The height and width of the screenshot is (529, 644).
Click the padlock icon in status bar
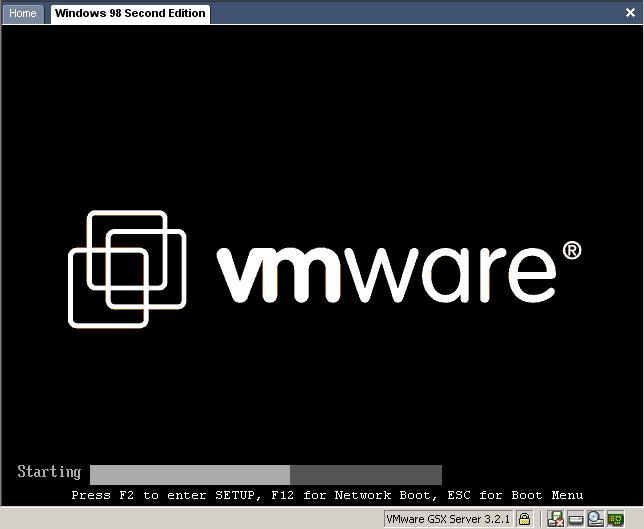coord(524,519)
